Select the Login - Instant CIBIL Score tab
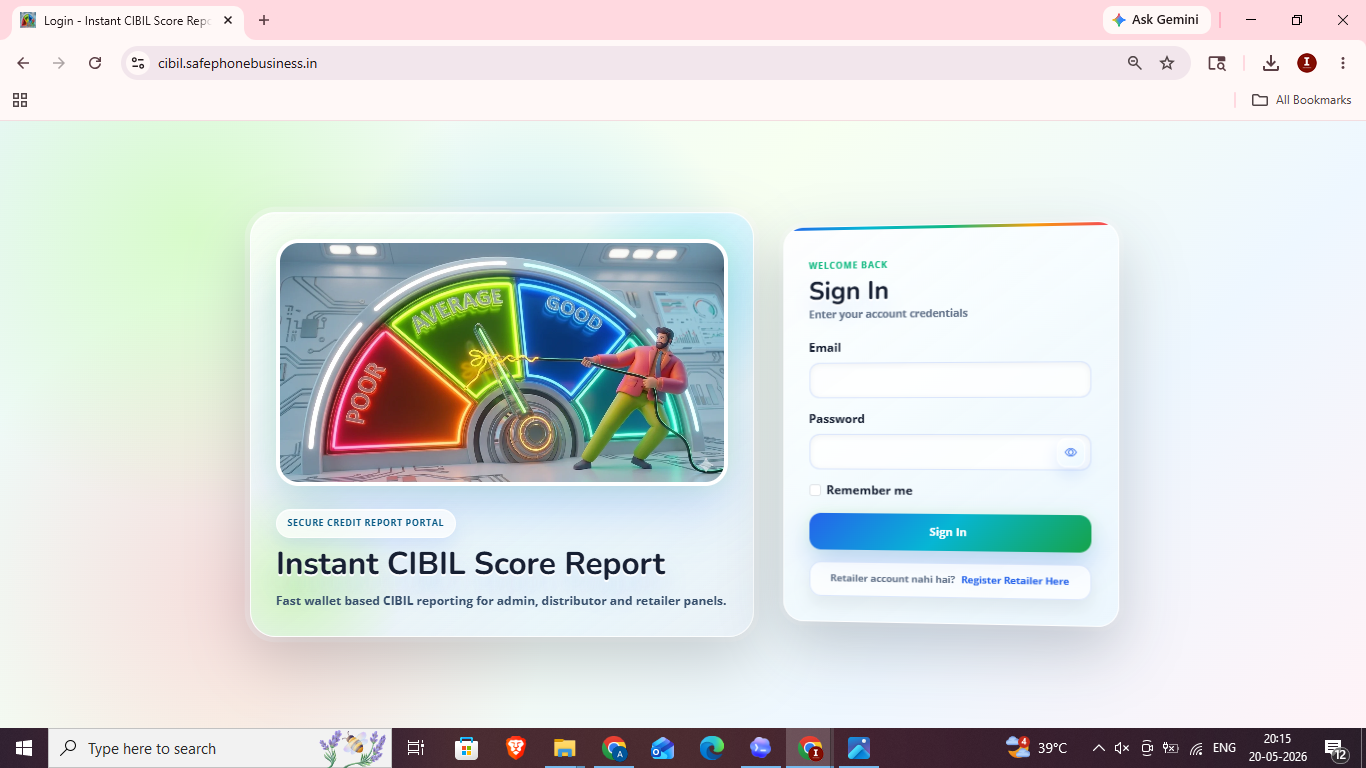The height and width of the screenshot is (768, 1366). 128,20
